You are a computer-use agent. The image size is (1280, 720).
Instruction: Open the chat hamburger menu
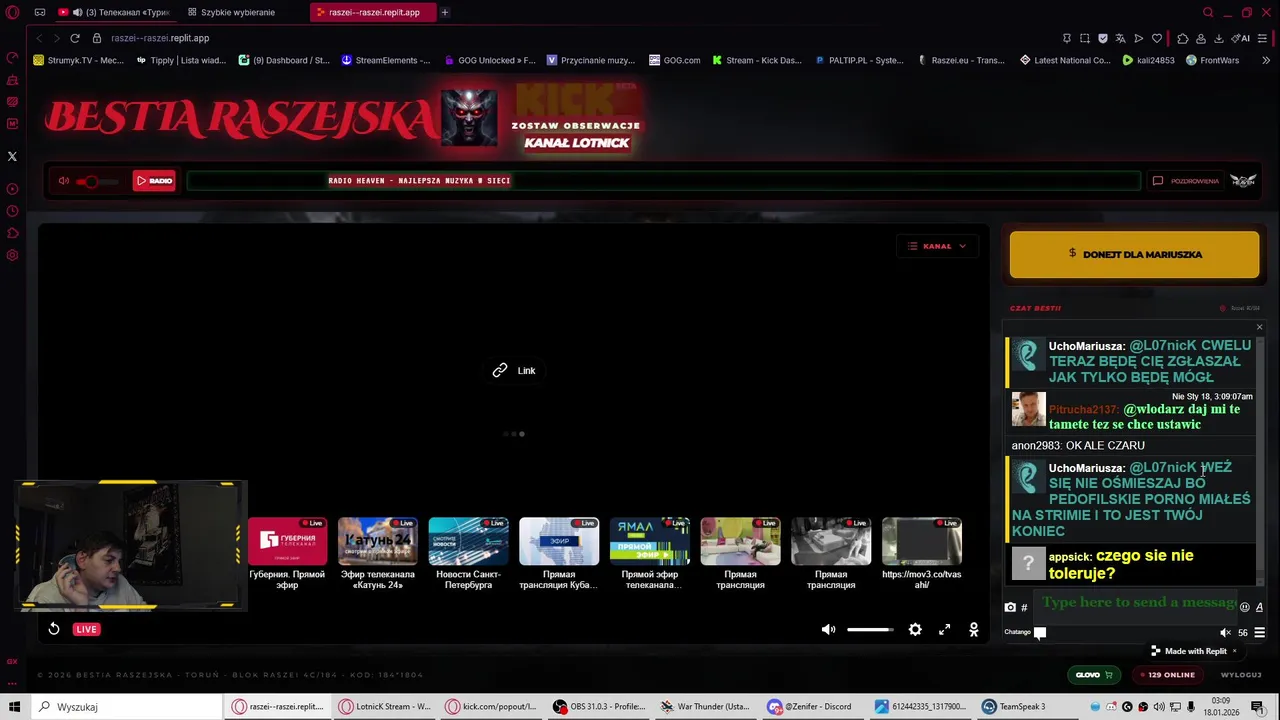pyautogui.click(x=1259, y=632)
